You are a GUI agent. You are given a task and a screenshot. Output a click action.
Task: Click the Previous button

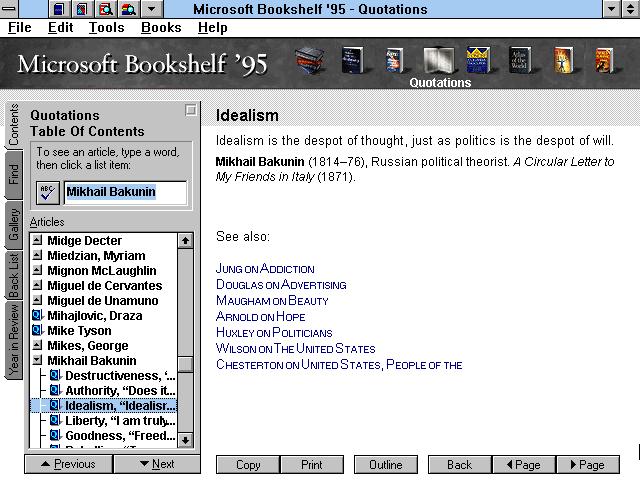pos(68,464)
